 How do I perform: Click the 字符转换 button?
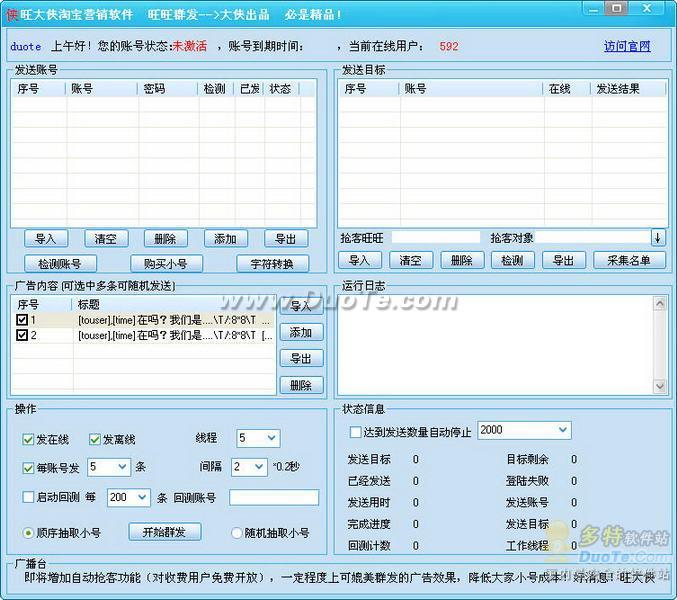pos(272,263)
